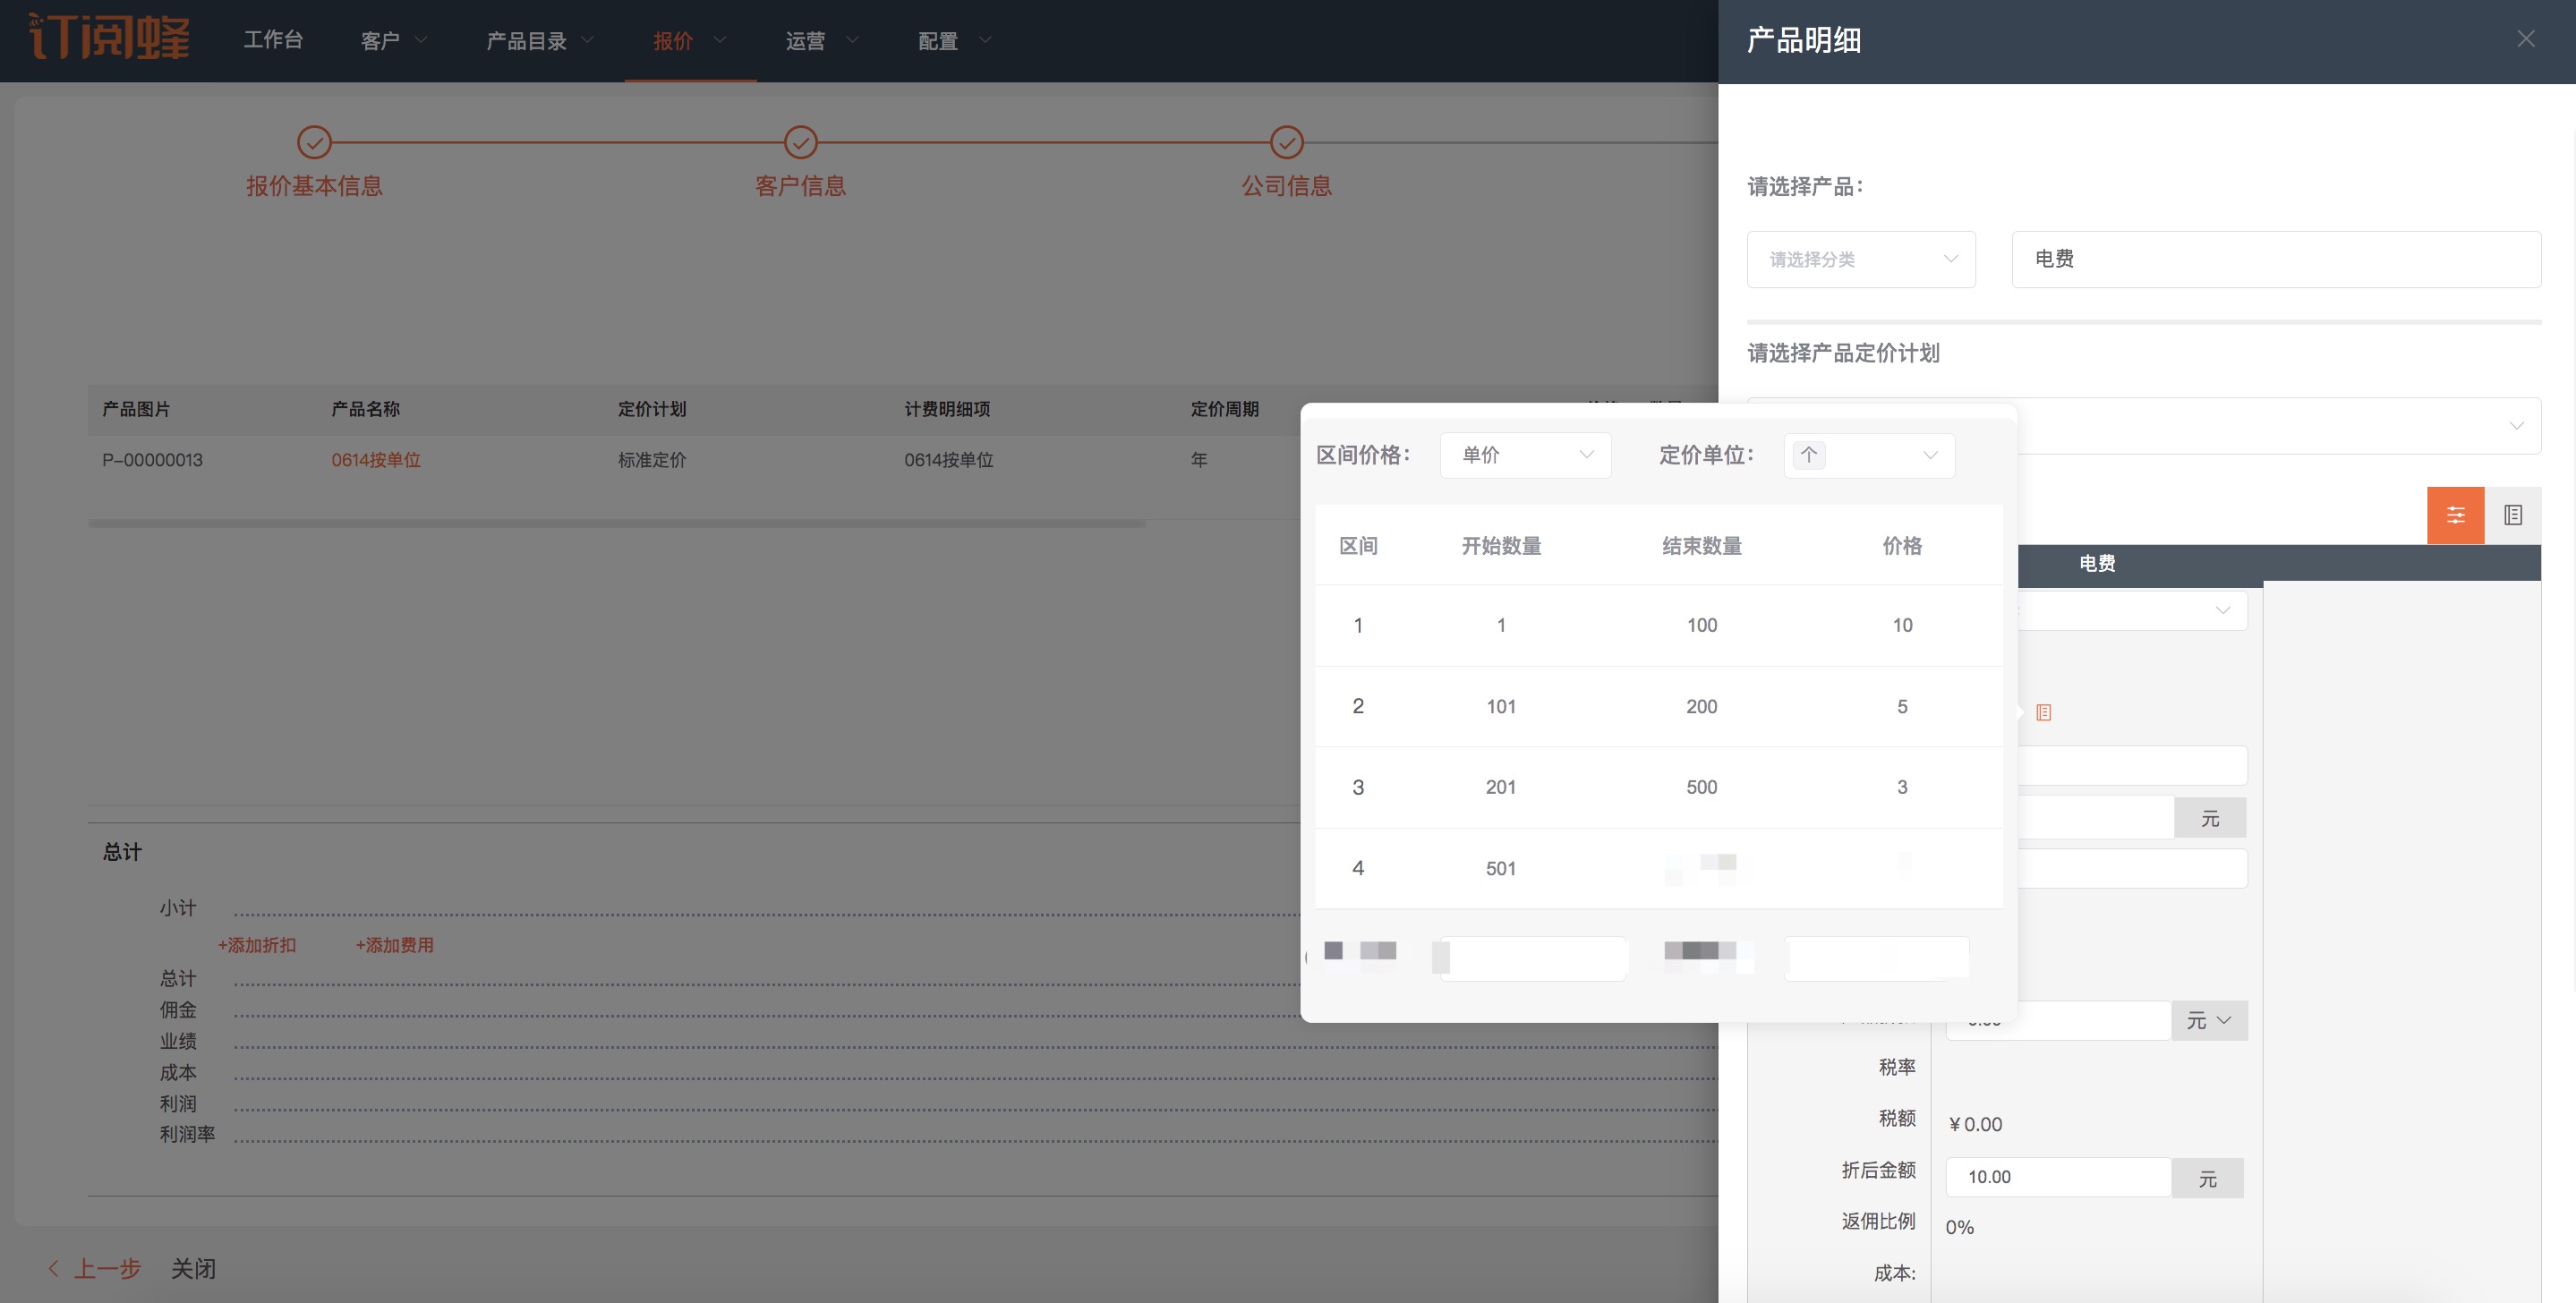The image size is (2576, 1303).
Task: Open the 定价单位 dropdown
Action: pos(1868,455)
